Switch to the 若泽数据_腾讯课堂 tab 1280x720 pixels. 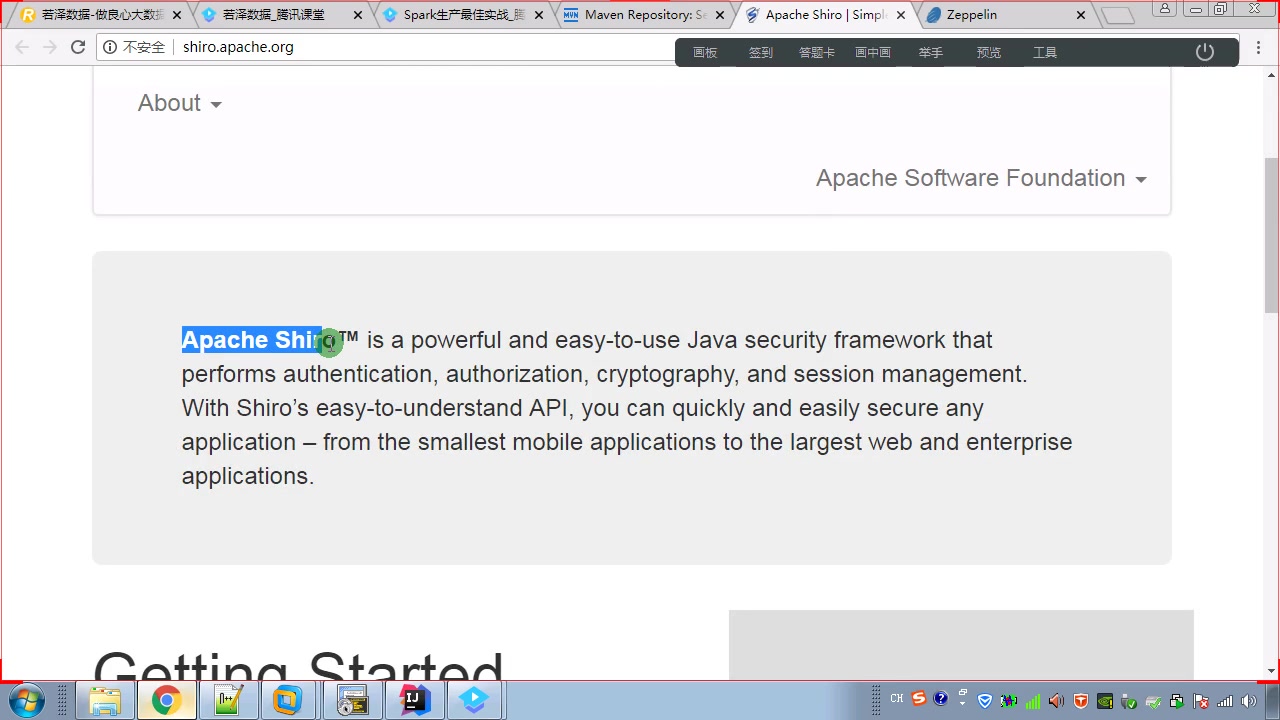pos(280,15)
